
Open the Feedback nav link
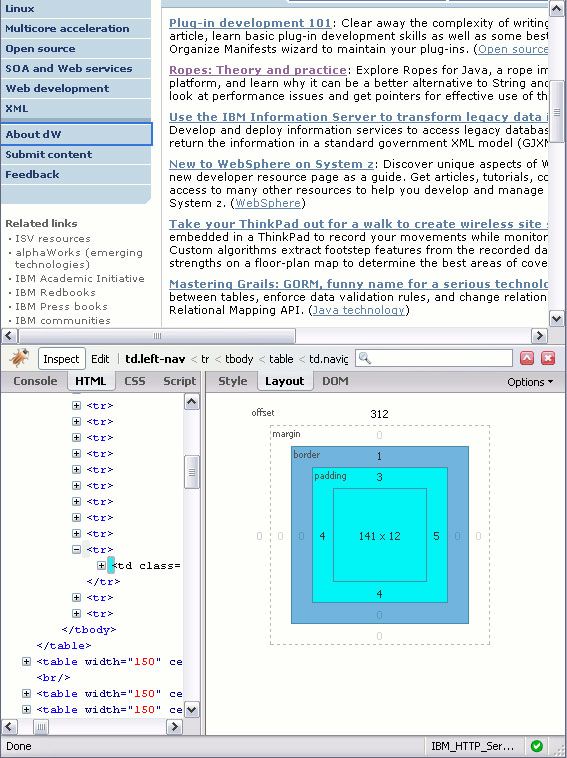pos(32,174)
